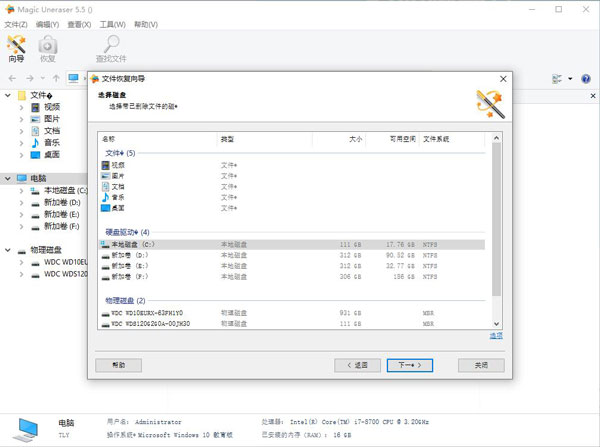Open view options dropdown arrow
Screen dimensions: 600x447
click(x=570, y=79)
